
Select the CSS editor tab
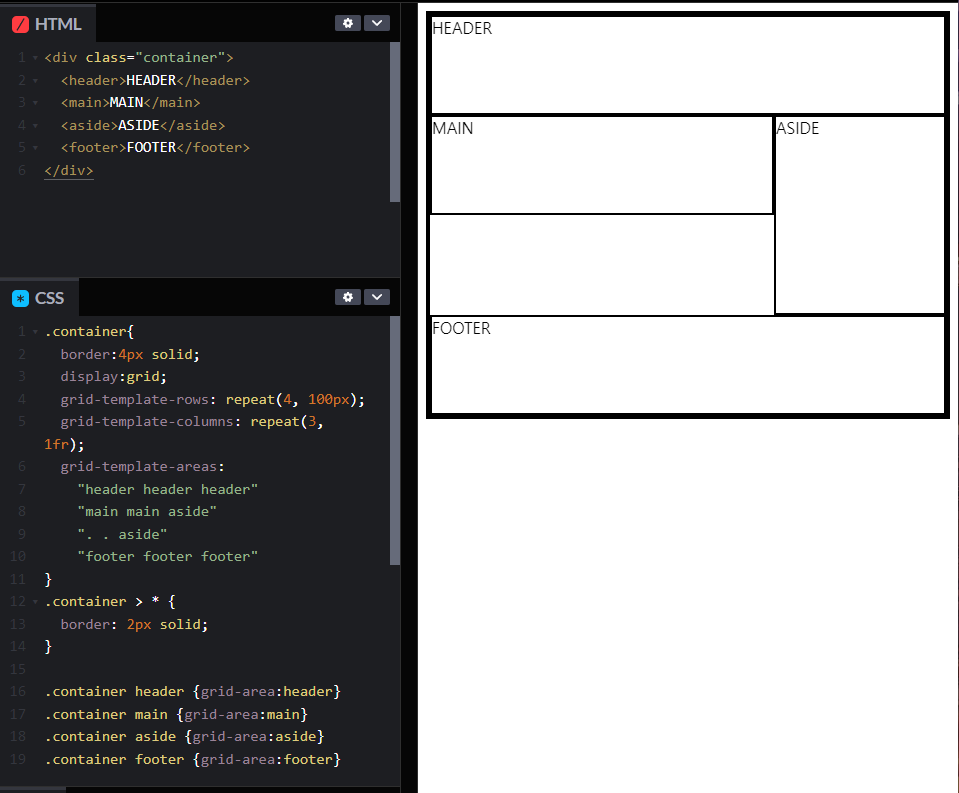(x=39, y=298)
